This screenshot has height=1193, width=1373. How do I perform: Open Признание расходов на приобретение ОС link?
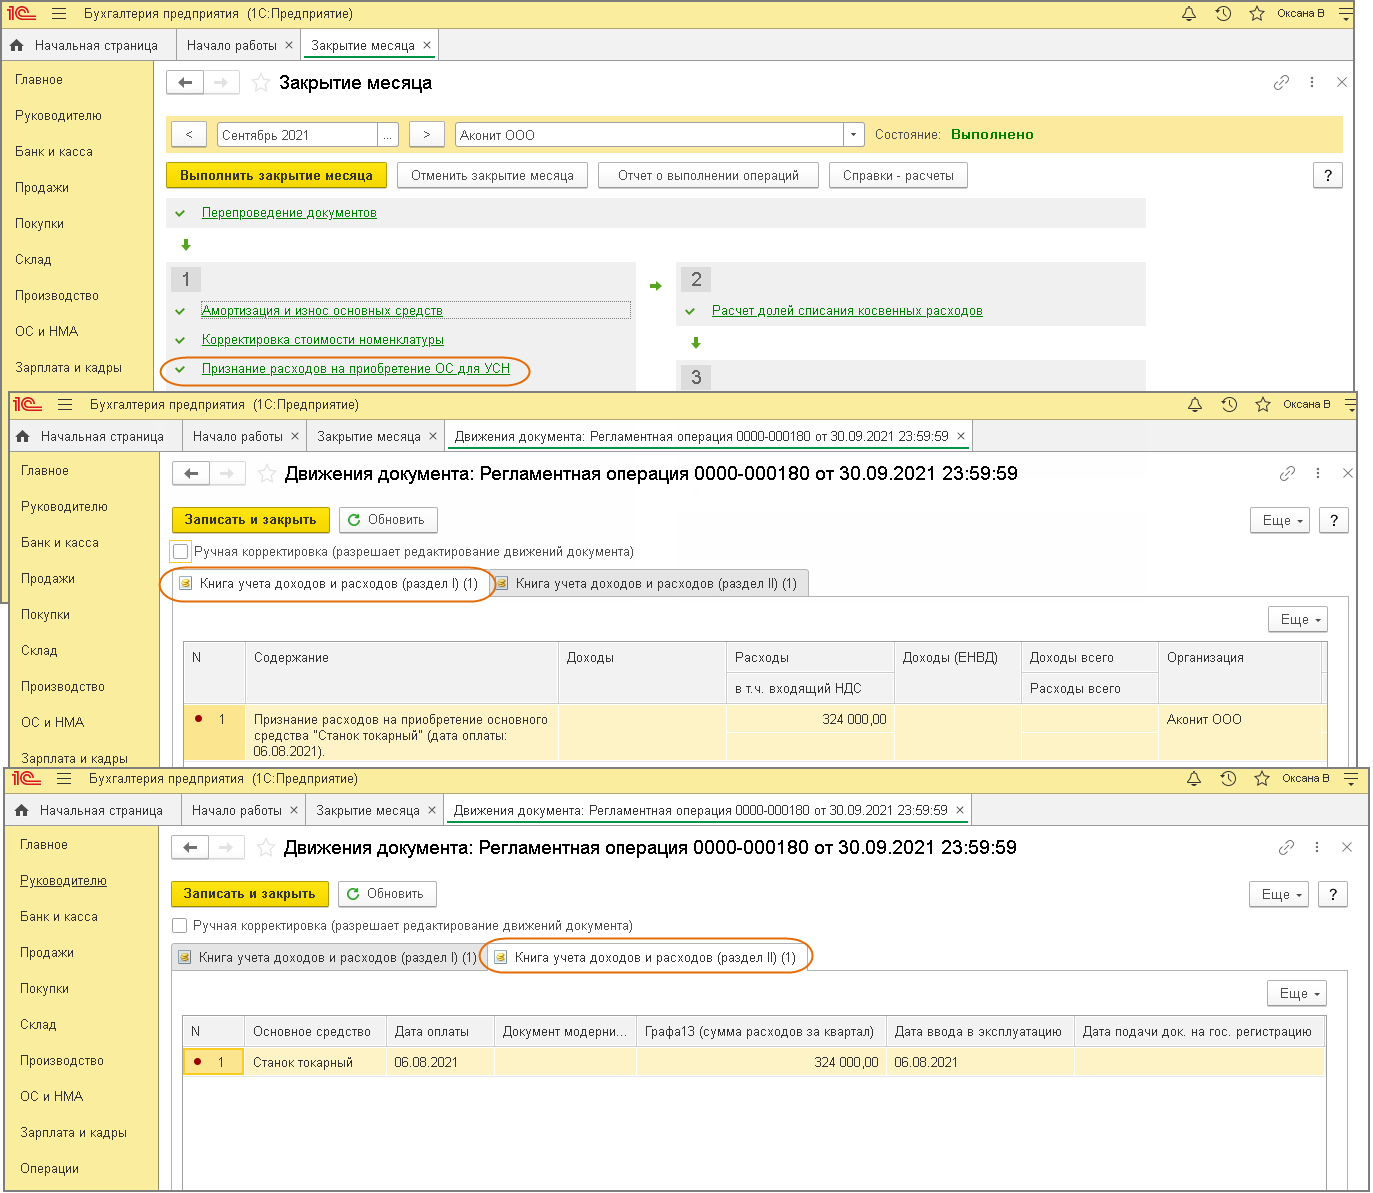pos(356,369)
